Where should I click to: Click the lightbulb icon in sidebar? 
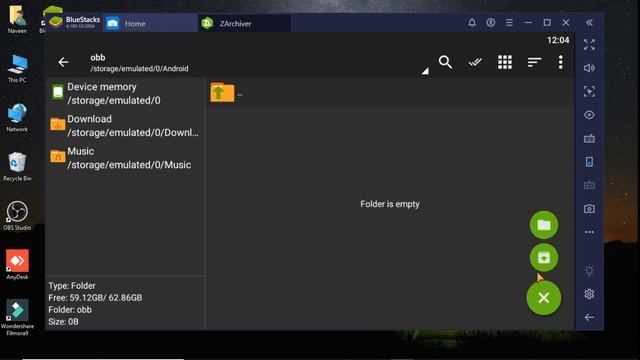(x=589, y=271)
